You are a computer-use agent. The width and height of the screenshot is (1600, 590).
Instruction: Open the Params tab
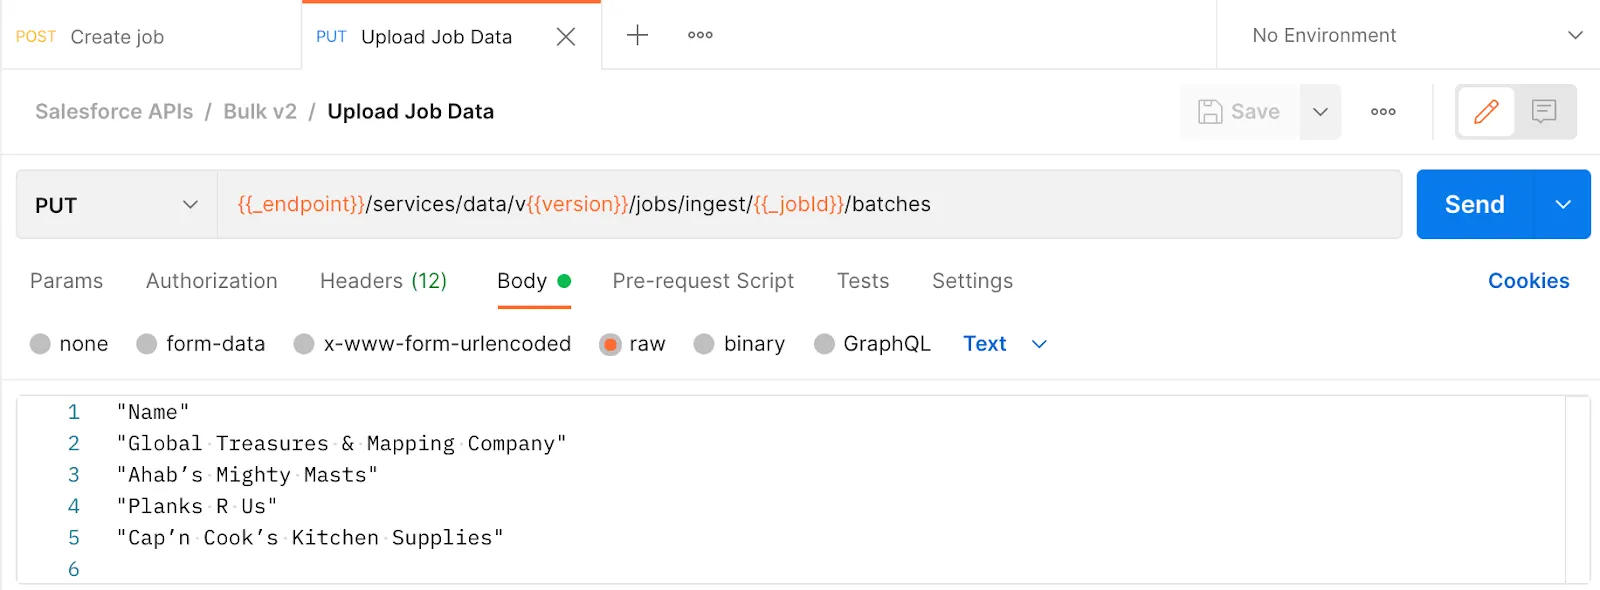pyautogui.click(x=66, y=281)
